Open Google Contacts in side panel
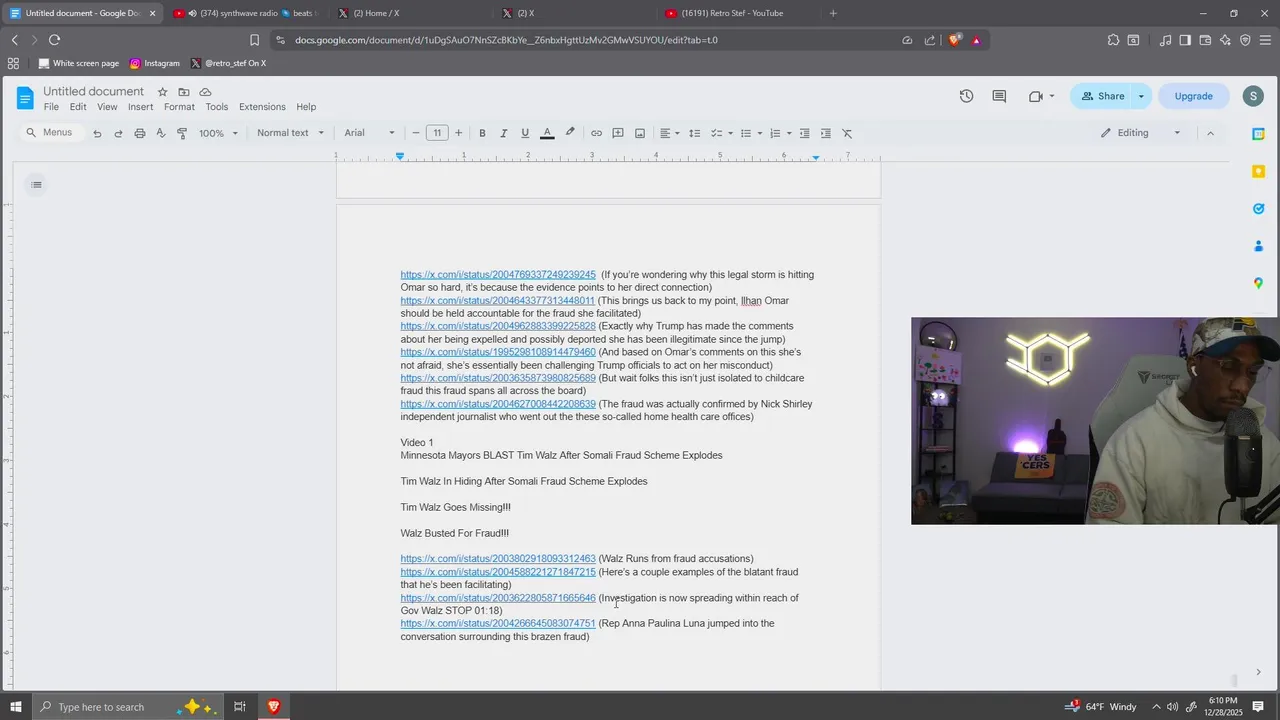 click(x=1259, y=246)
